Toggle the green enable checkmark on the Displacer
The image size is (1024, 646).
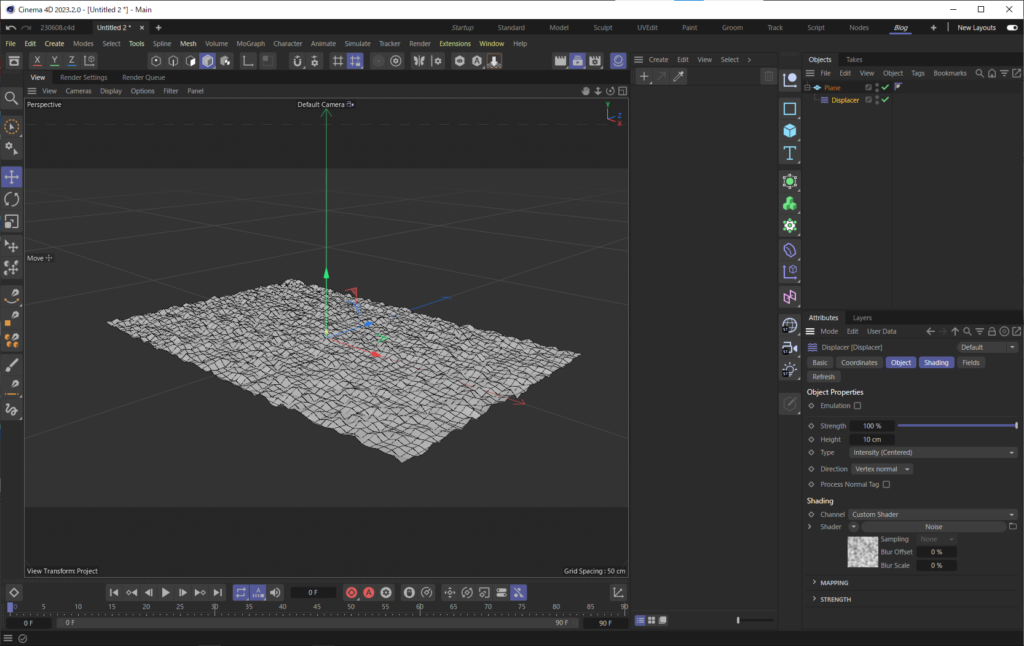(x=883, y=100)
